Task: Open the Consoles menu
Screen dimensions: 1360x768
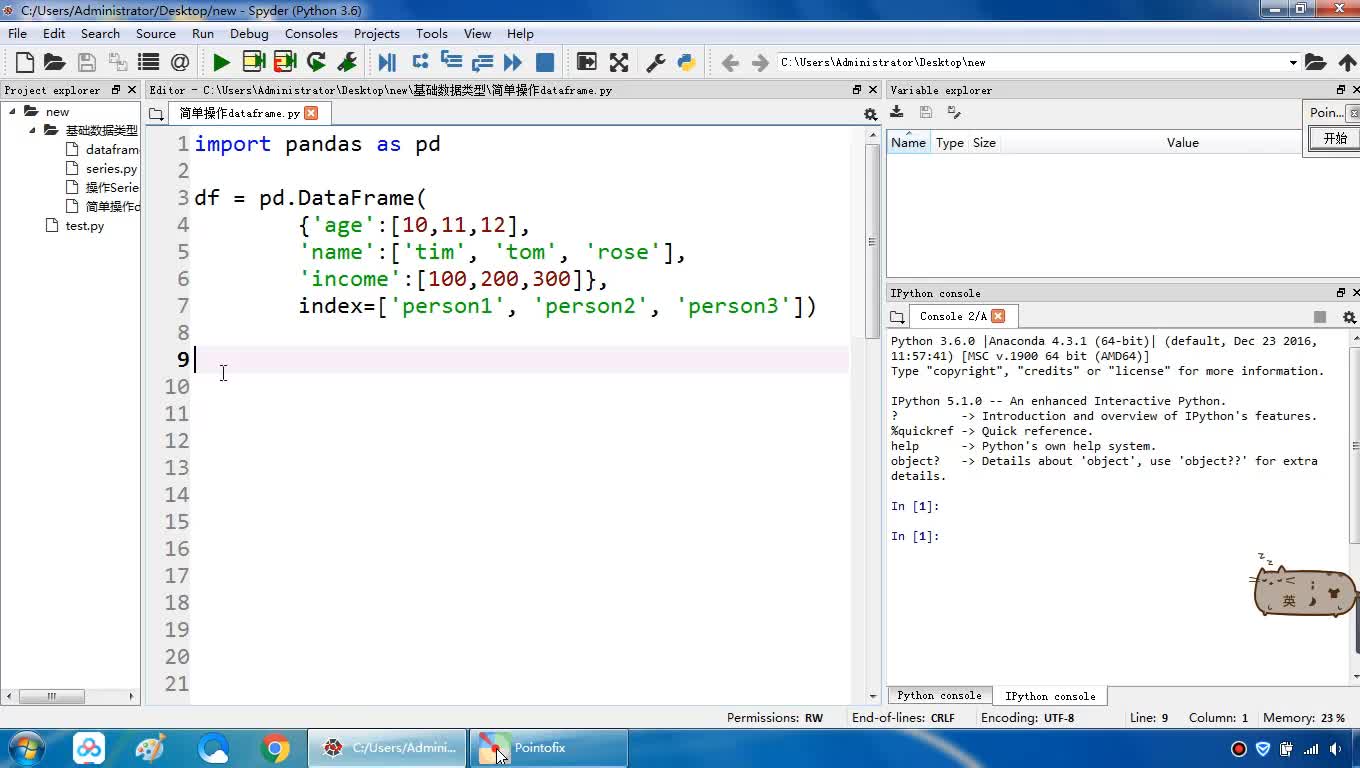Action: pyautogui.click(x=311, y=33)
